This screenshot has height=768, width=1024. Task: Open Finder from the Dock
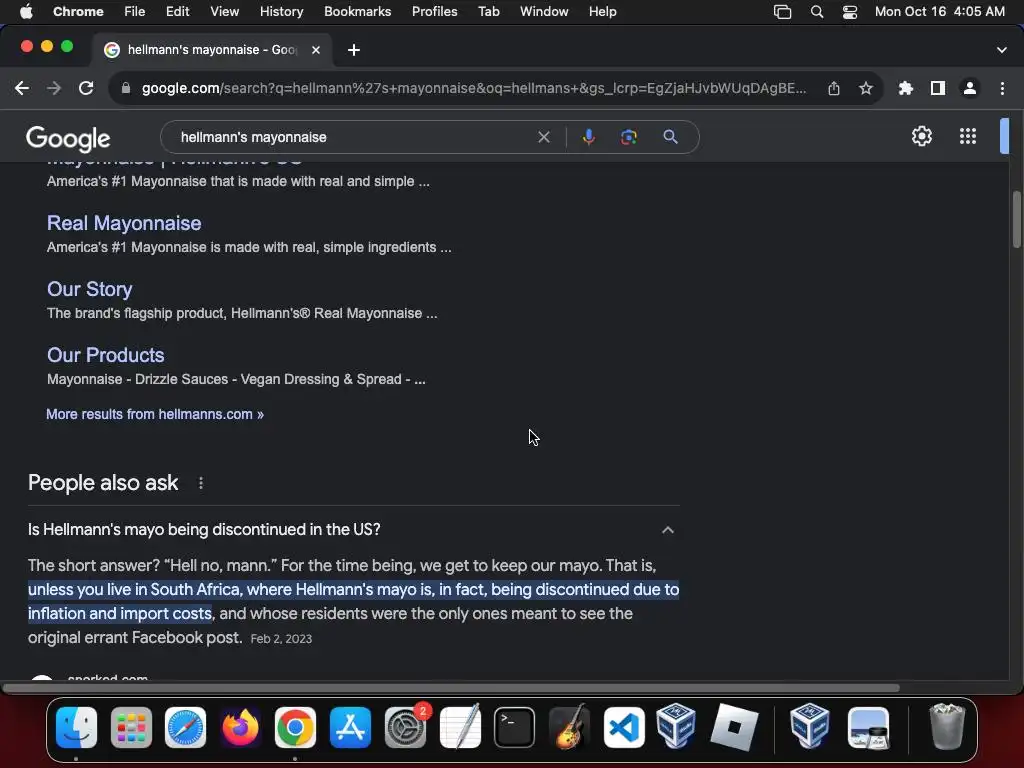pyautogui.click(x=76, y=727)
